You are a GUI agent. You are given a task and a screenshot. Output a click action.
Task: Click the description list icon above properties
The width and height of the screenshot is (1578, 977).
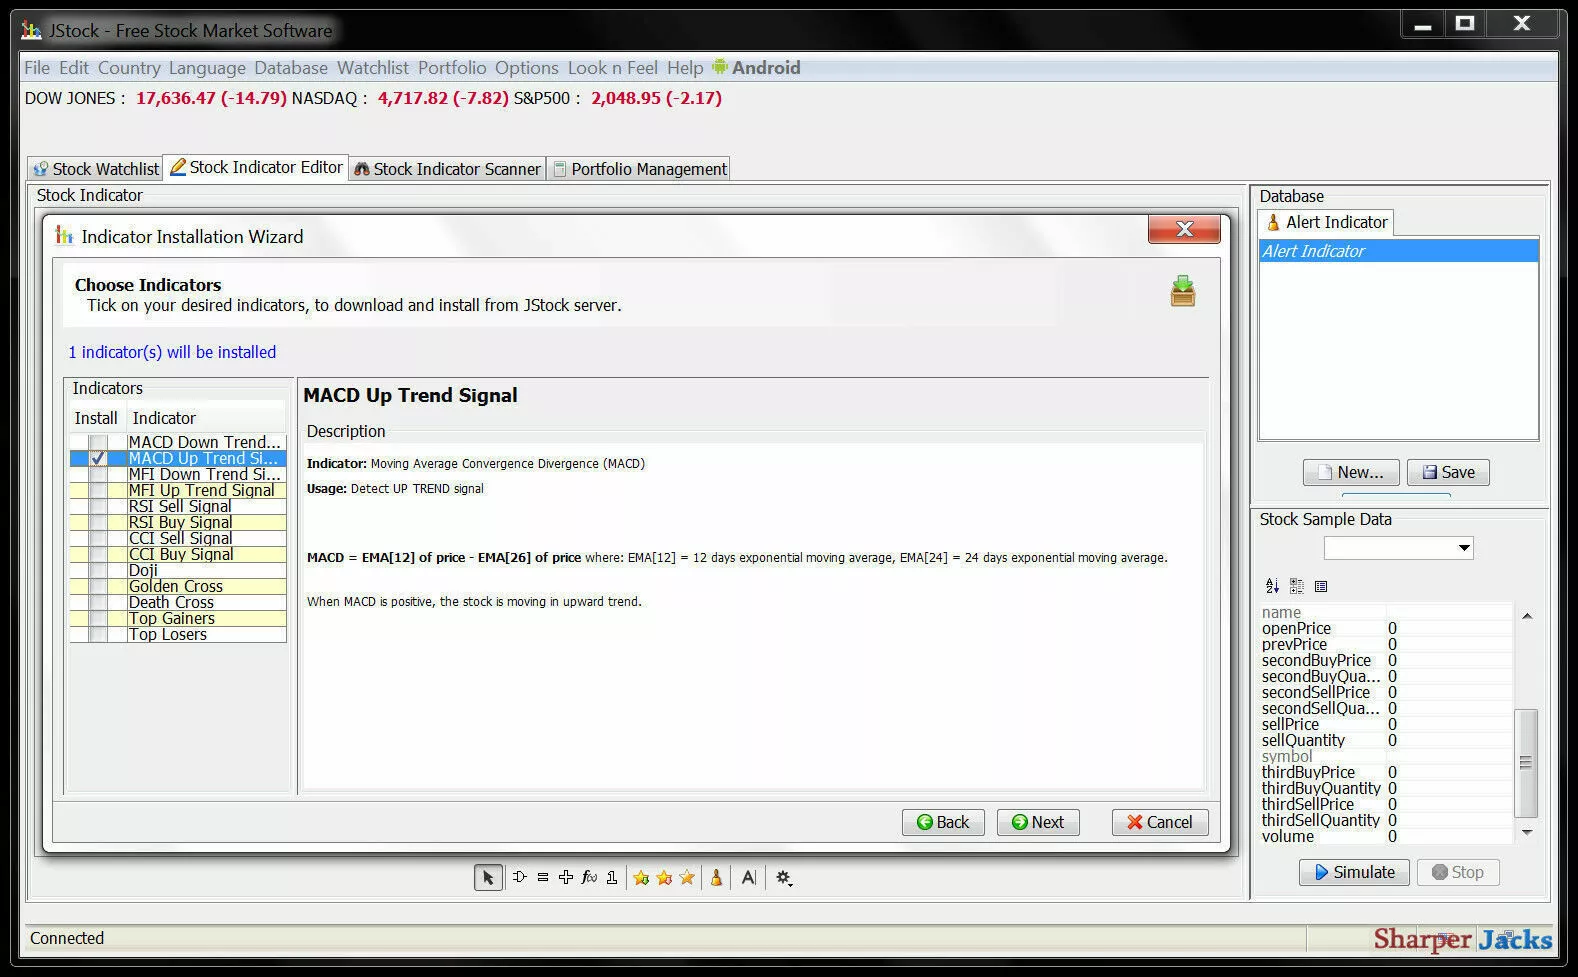click(x=1321, y=586)
